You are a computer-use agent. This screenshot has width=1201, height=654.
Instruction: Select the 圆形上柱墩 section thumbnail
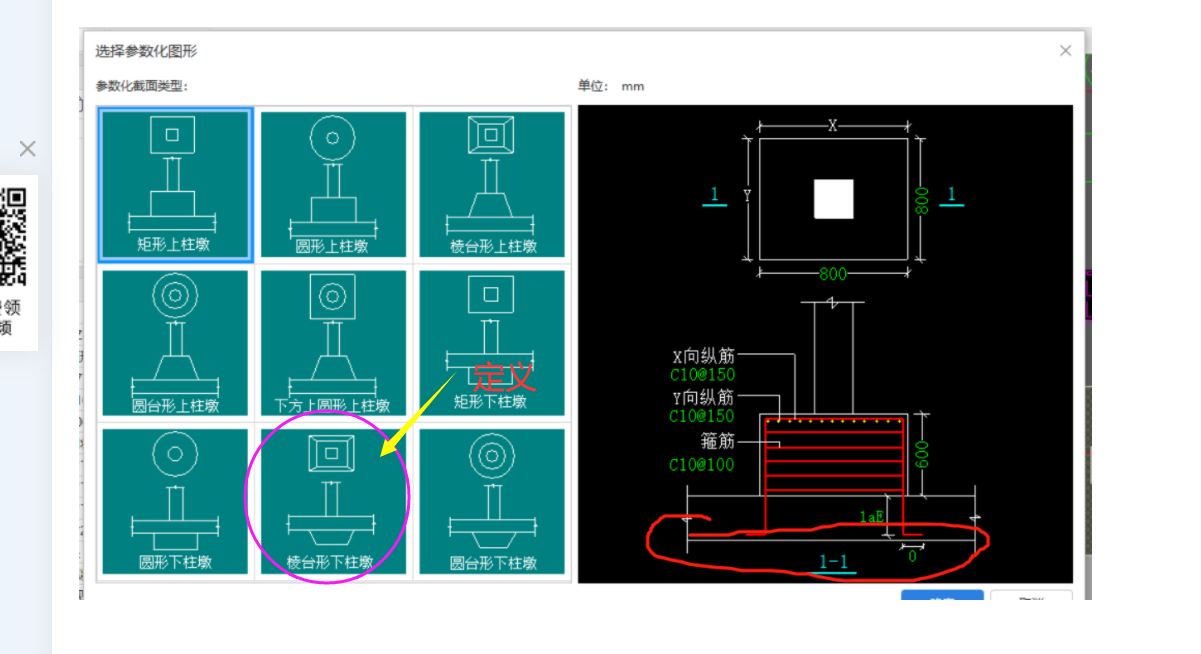tap(334, 185)
